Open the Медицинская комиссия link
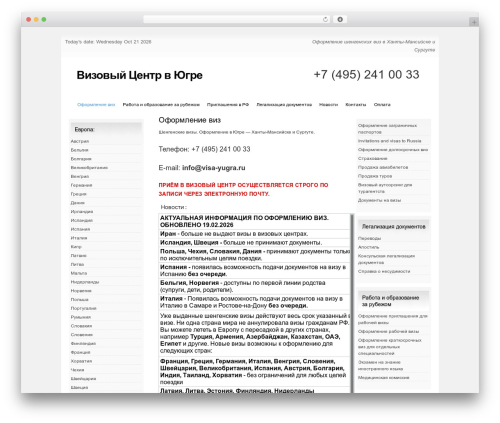 tap(383, 378)
